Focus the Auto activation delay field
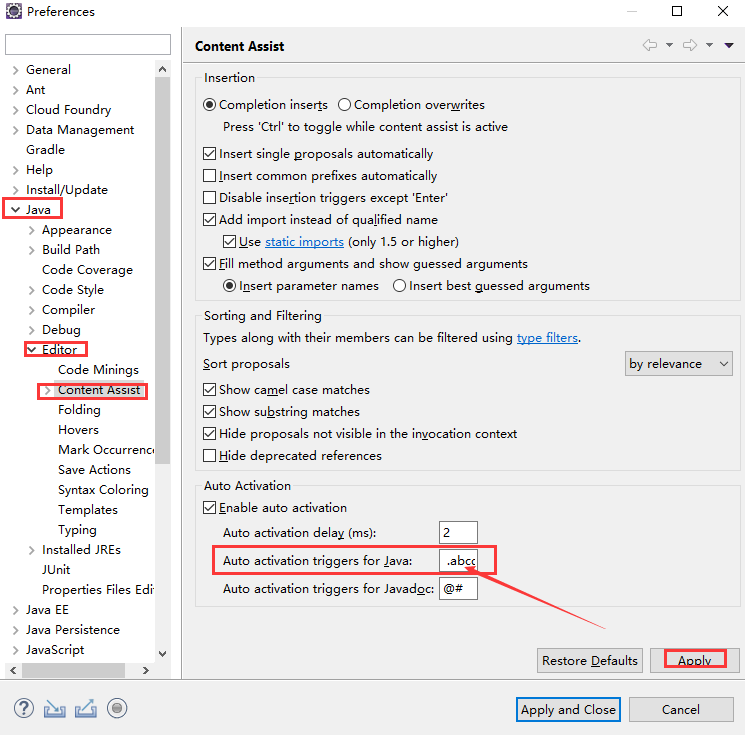Image resolution: width=745 pixels, height=735 pixels. click(x=458, y=533)
